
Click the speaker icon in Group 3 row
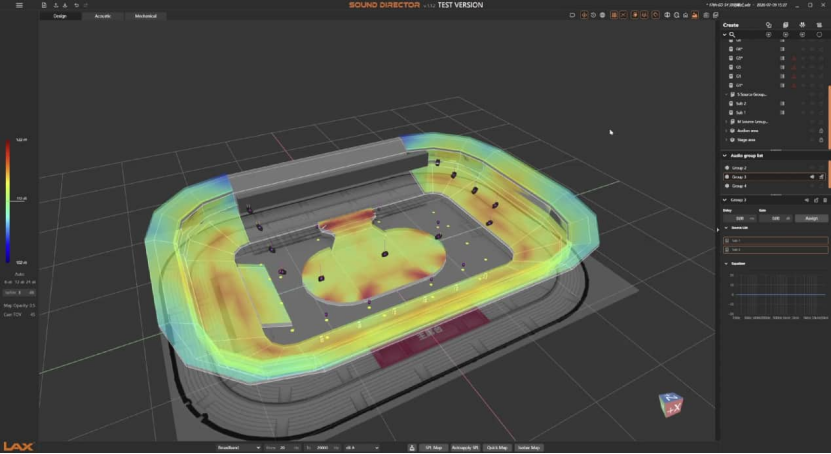pos(812,177)
